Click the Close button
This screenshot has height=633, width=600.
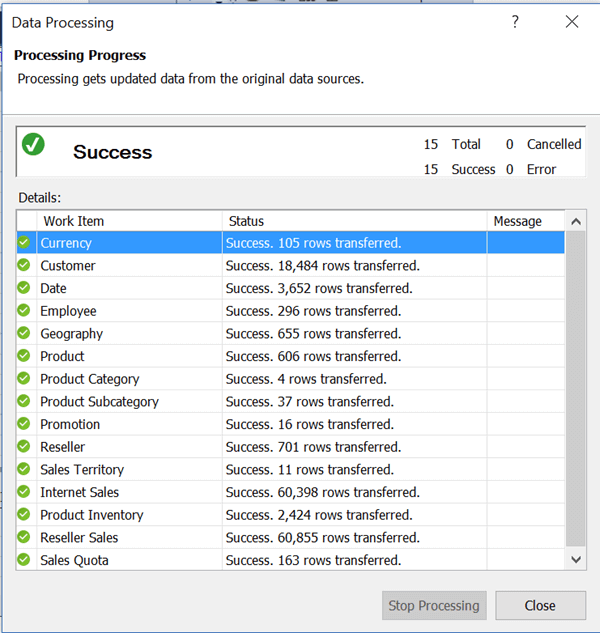540,605
